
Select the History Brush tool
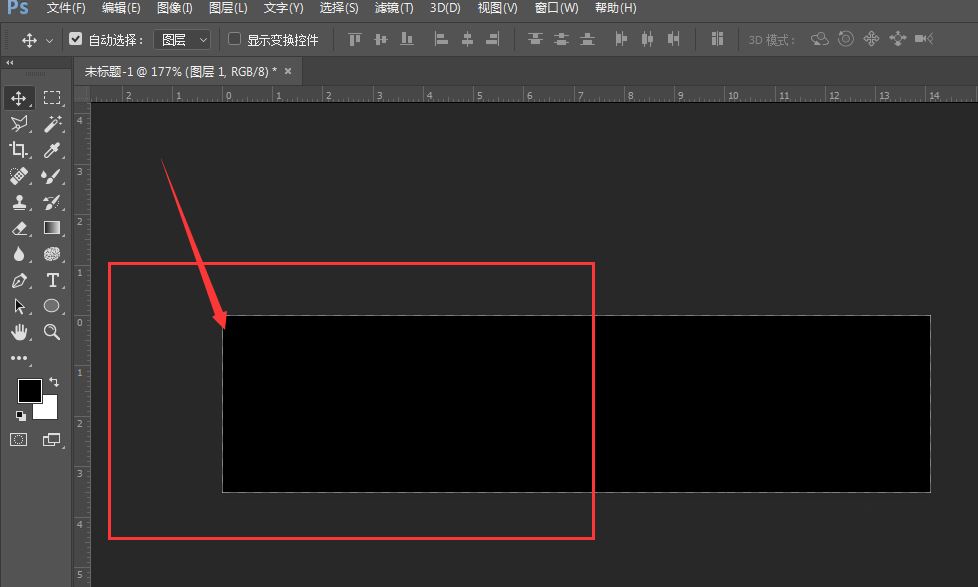click(x=52, y=202)
